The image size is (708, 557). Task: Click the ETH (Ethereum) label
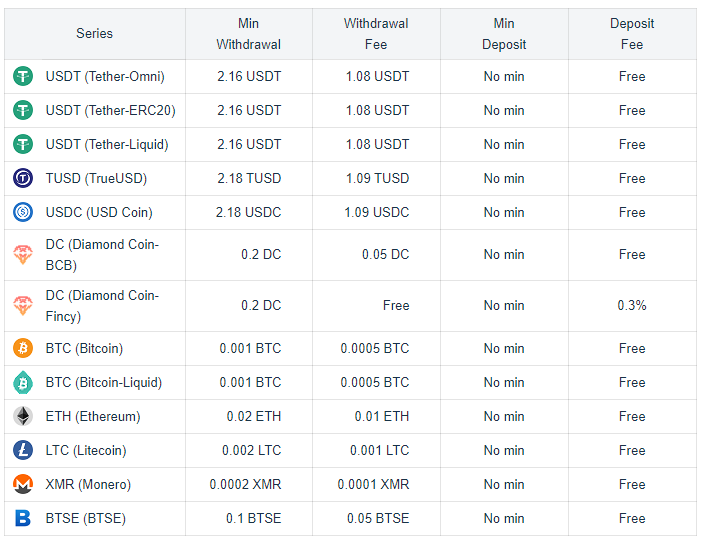(x=93, y=417)
